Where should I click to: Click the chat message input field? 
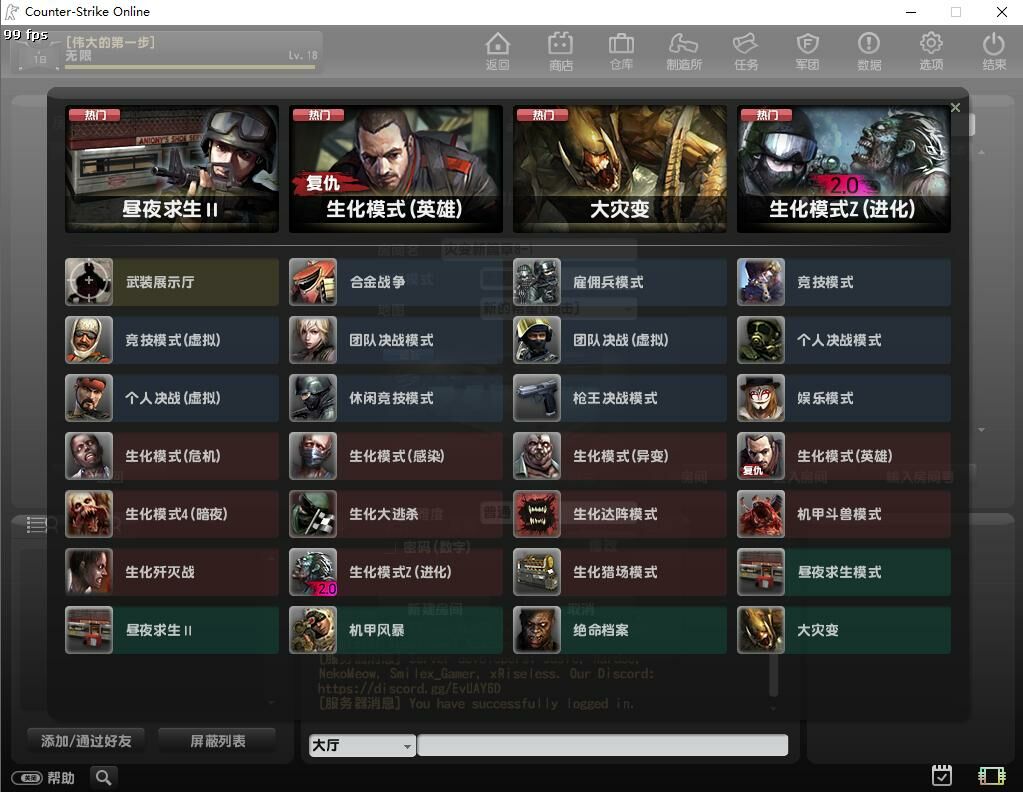[602, 745]
